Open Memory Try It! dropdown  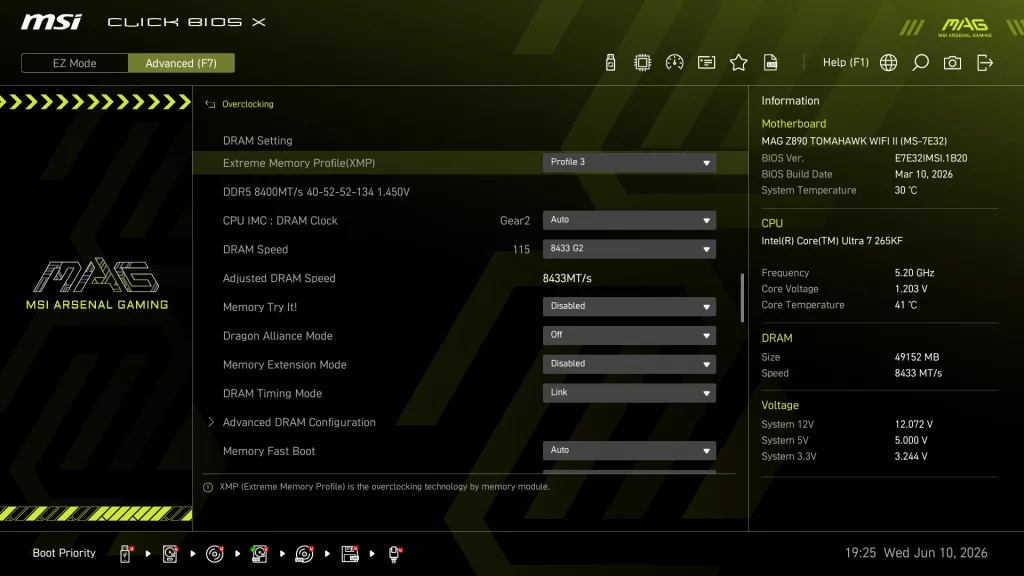point(629,306)
